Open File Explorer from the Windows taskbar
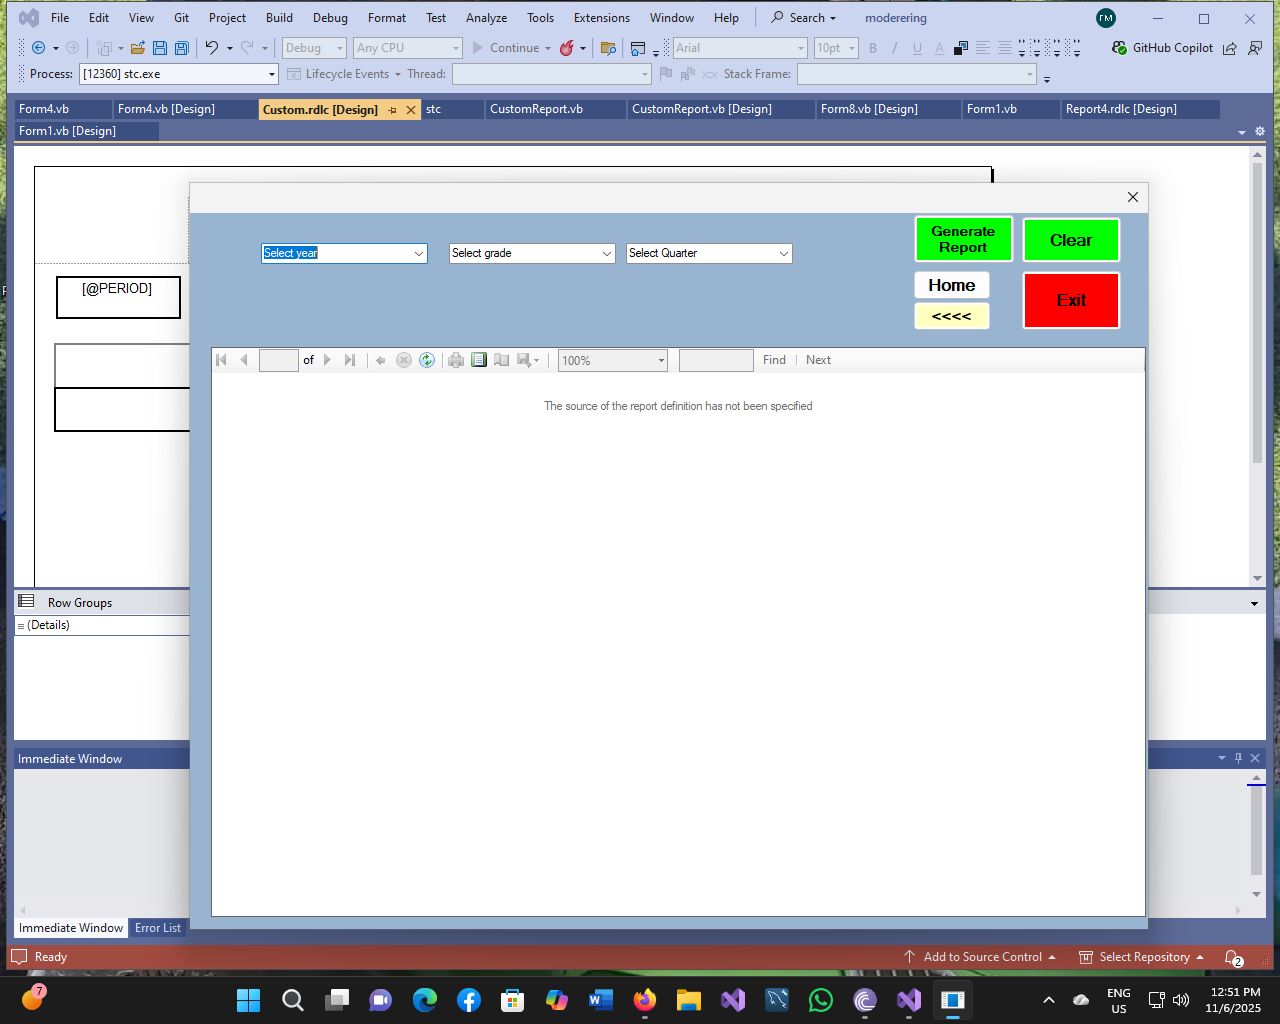 point(689,1000)
